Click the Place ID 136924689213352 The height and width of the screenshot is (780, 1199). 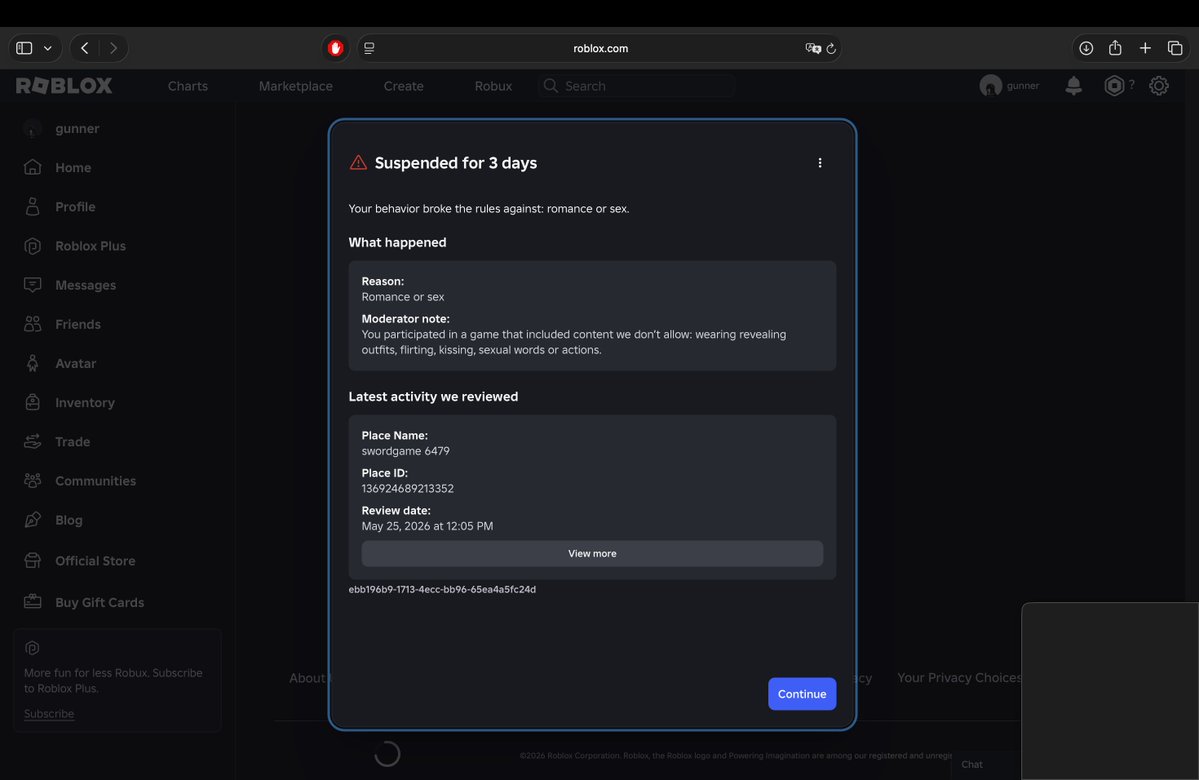[408, 489]
